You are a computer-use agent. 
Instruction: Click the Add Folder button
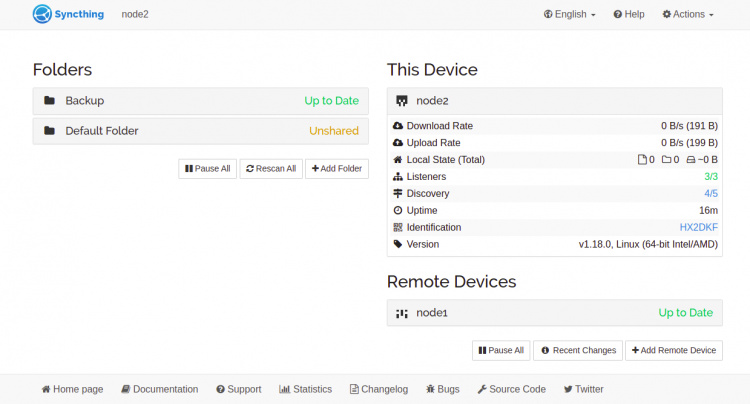point(337,169)
